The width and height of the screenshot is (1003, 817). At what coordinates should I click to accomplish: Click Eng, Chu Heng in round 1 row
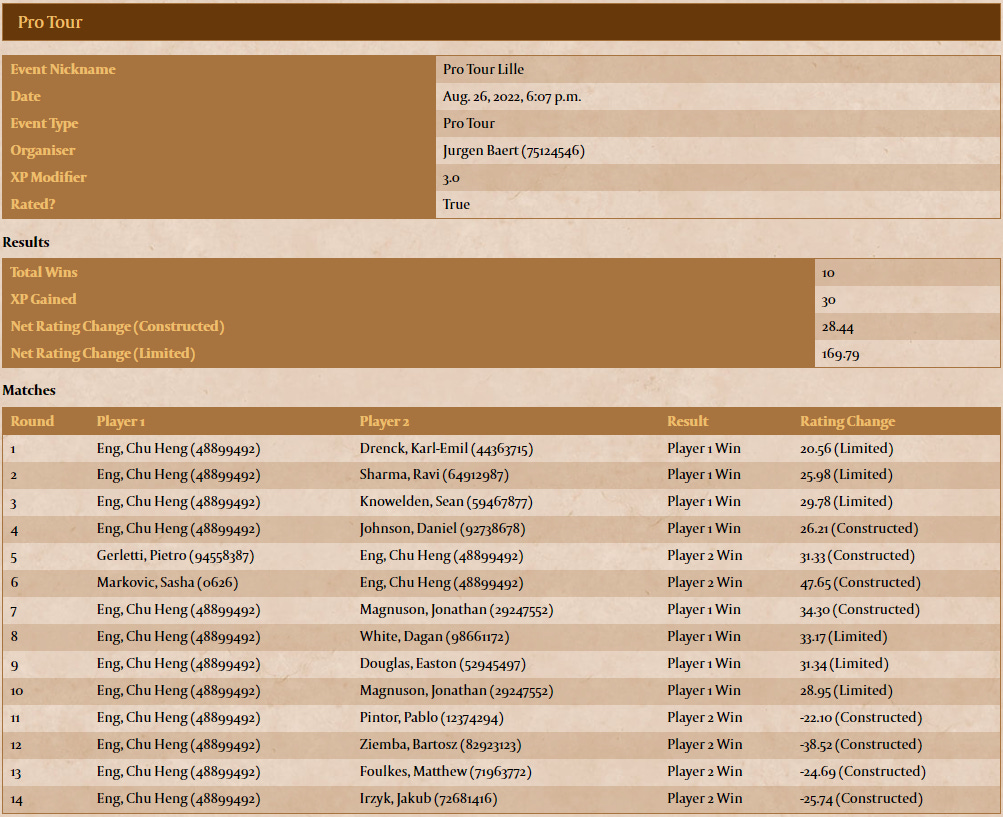[178, 448]
